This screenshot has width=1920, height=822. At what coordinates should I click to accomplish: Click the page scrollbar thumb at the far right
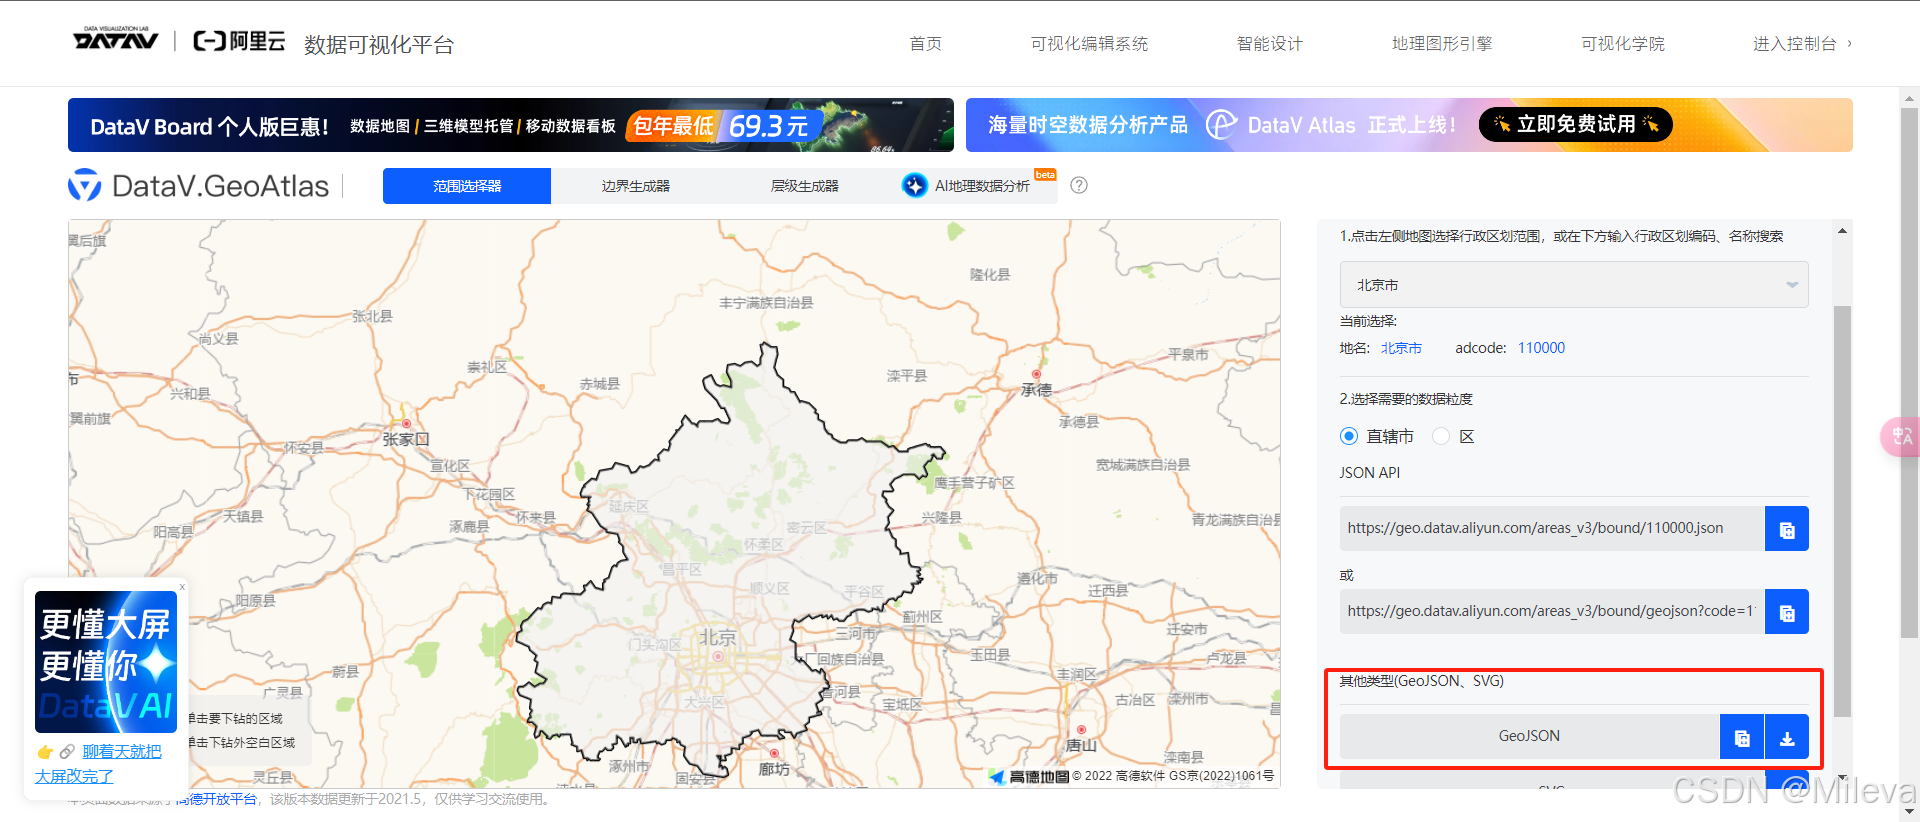point(1909,372)
